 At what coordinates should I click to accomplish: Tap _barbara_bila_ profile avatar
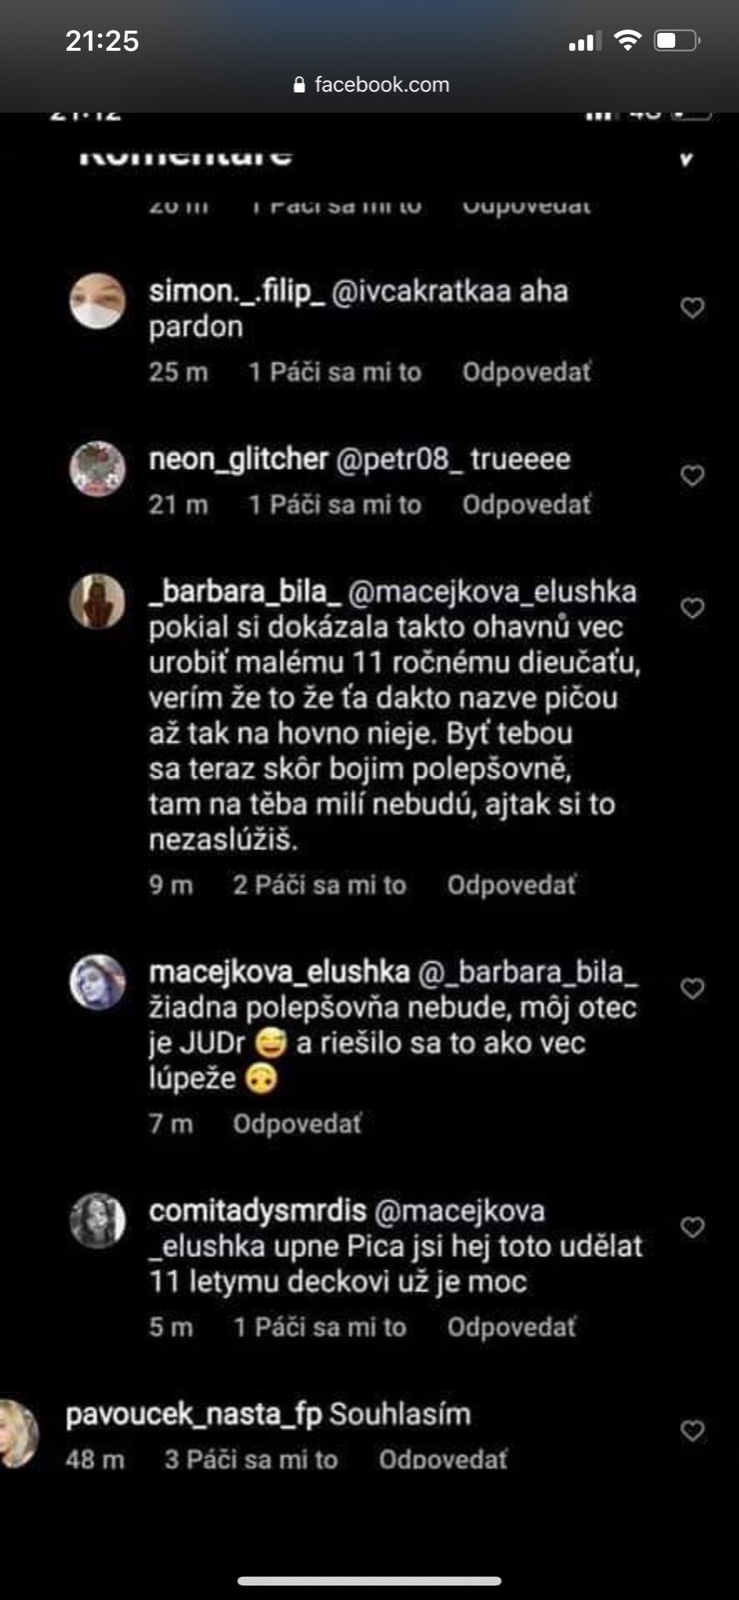[97, 602]
